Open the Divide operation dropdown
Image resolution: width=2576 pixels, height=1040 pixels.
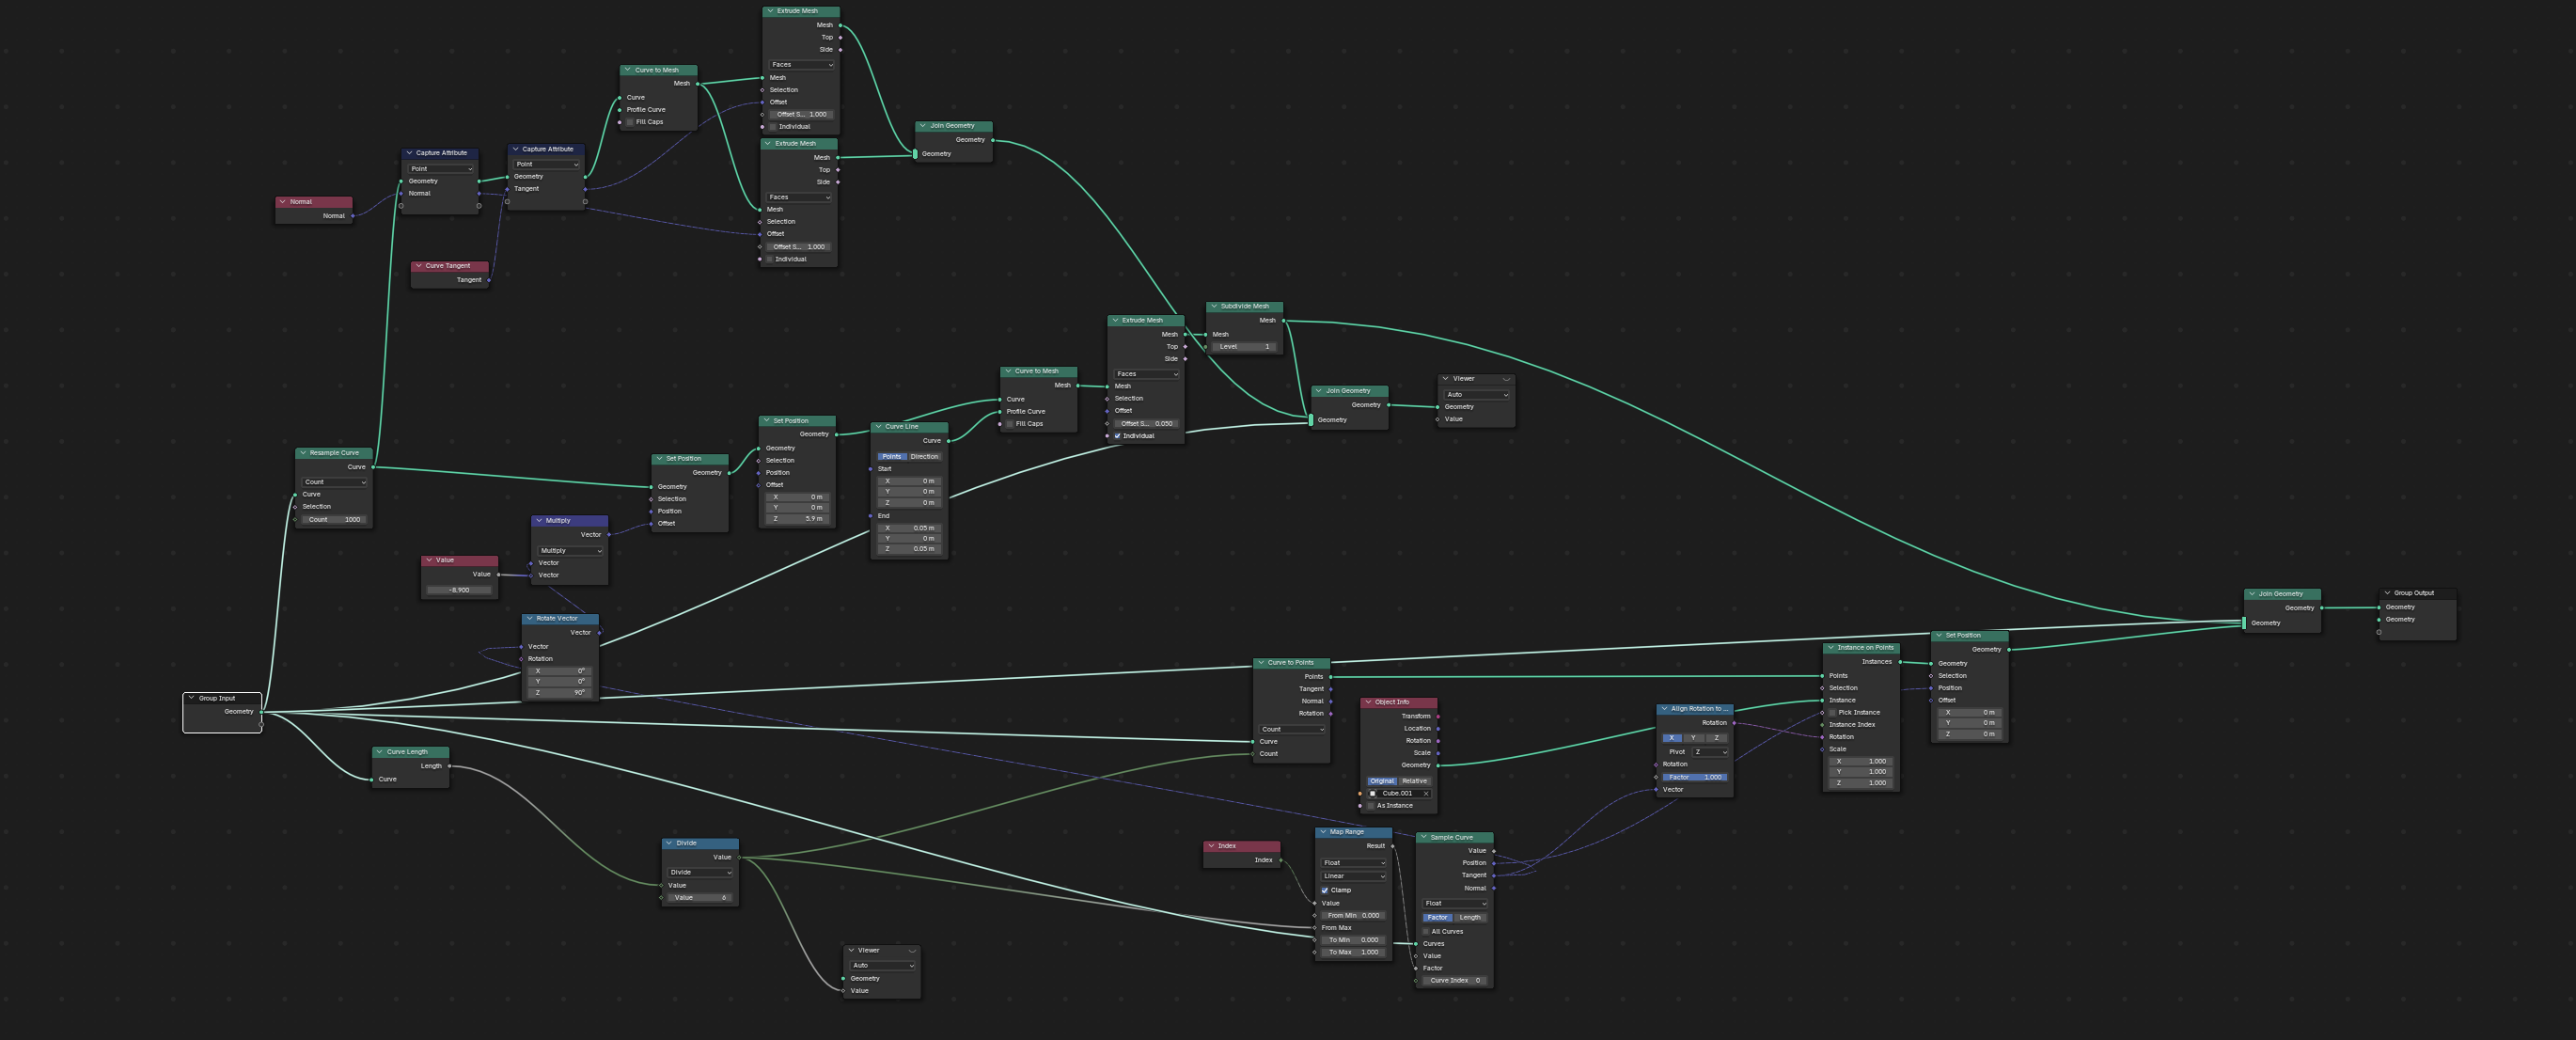(701, 872)
